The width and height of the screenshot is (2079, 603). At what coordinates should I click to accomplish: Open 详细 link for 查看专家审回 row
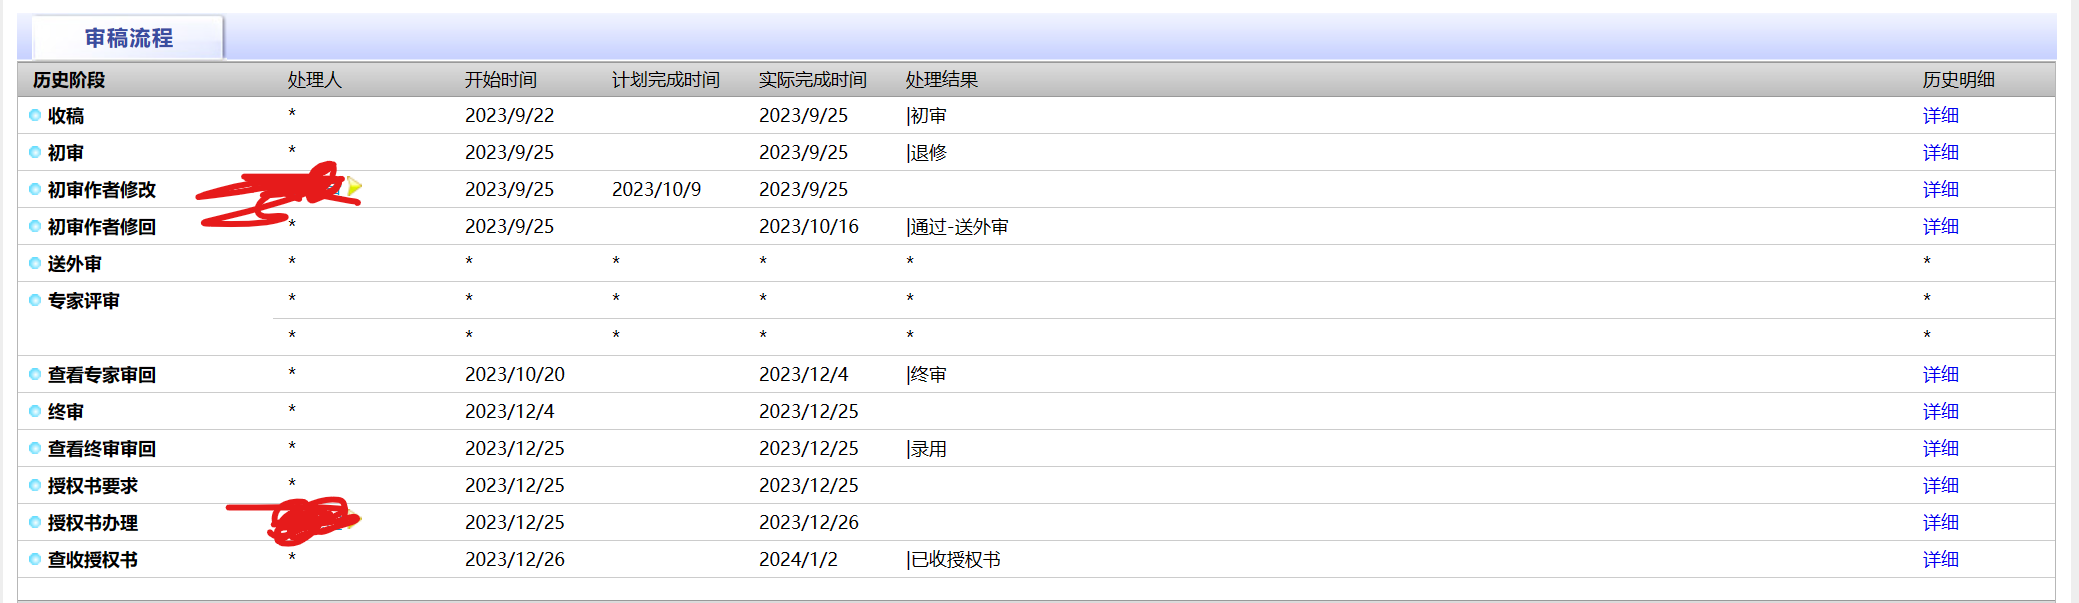pyautogui.click(x=1940, y=375)
